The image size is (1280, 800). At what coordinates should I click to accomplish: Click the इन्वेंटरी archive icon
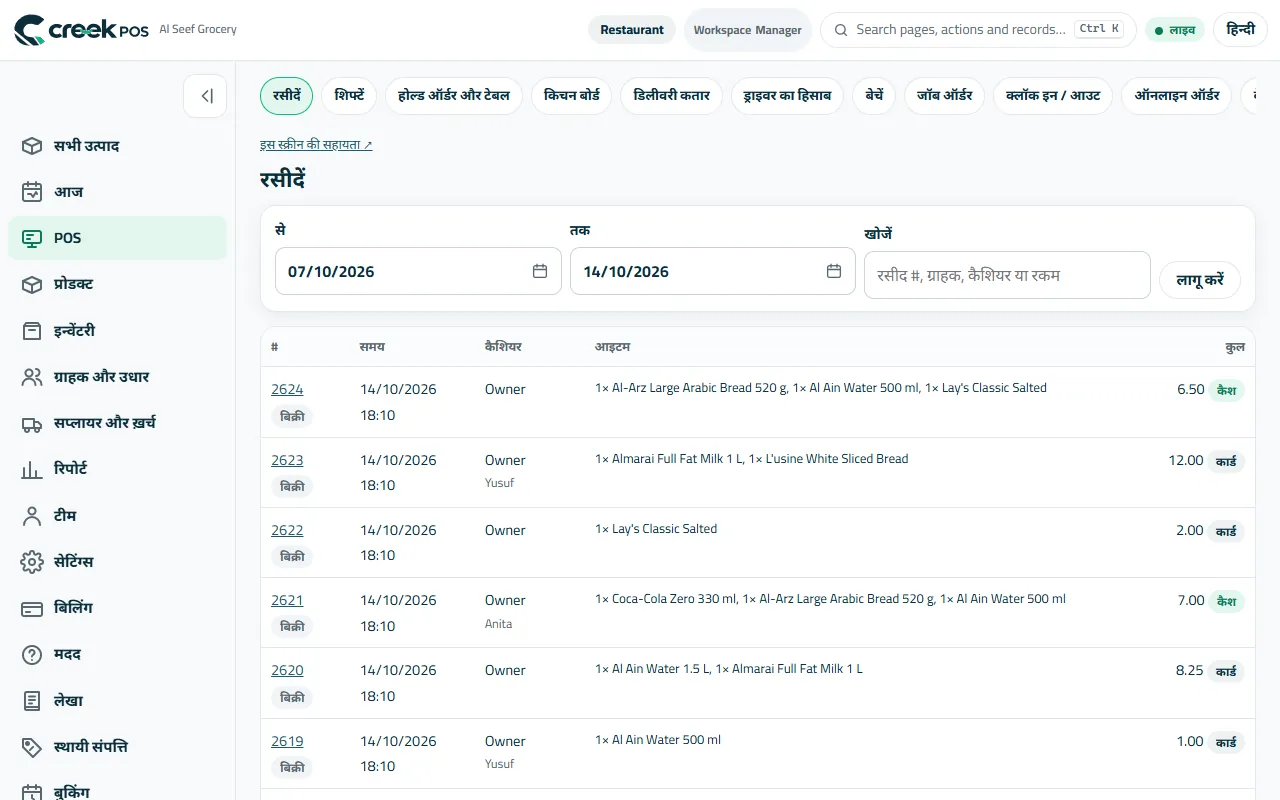32,331
